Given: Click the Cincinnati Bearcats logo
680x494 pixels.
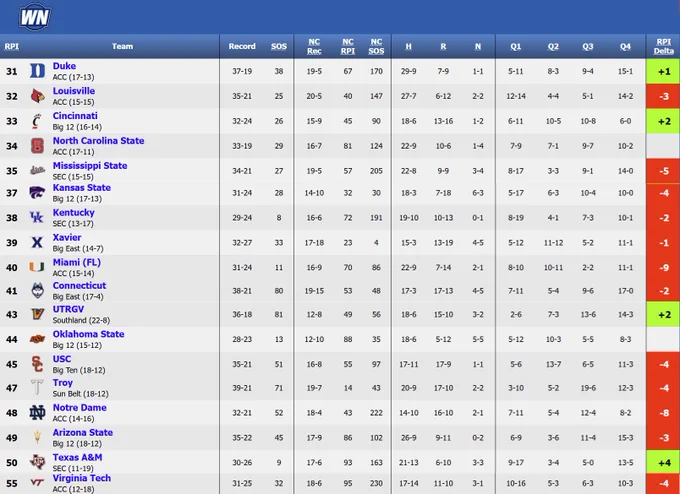Looking at the screenshot, I should click(x=37, y=121).
